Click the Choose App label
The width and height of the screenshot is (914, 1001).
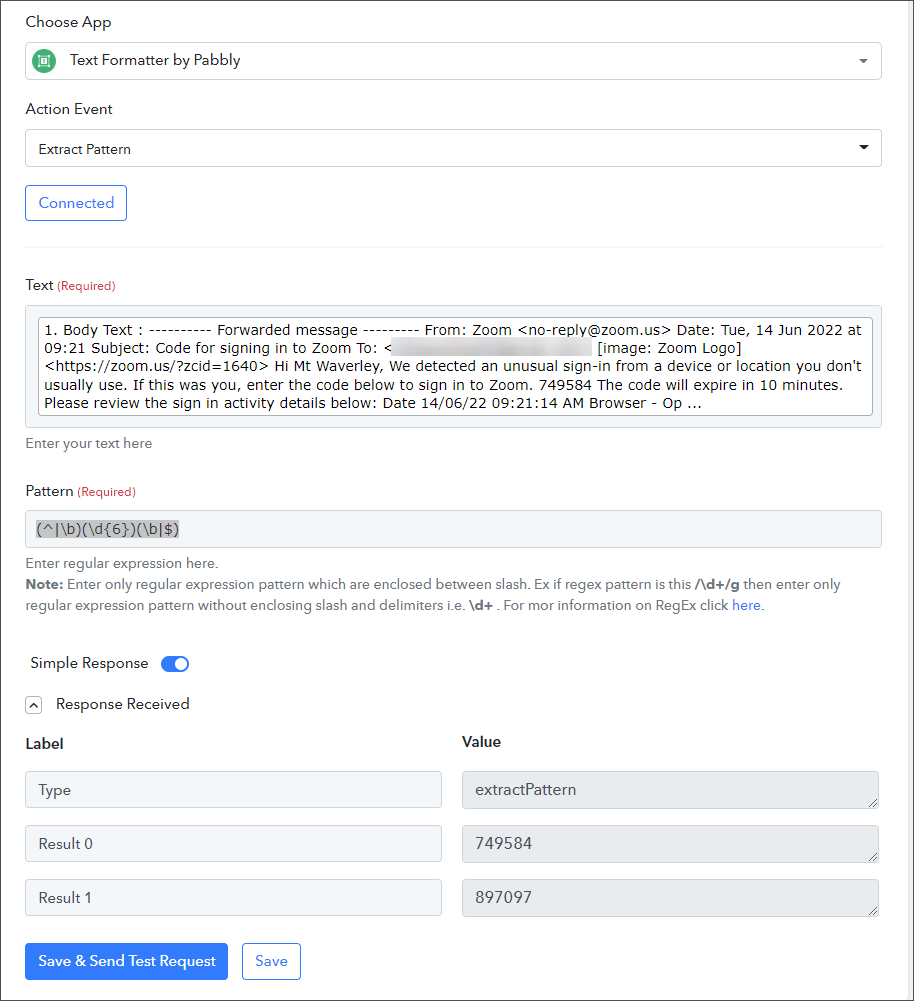pos(68,22)
